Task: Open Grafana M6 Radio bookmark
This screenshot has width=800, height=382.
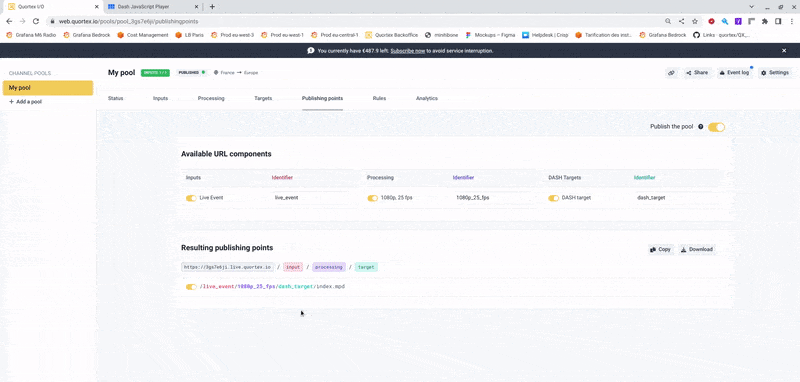Action: coord(31,35)
